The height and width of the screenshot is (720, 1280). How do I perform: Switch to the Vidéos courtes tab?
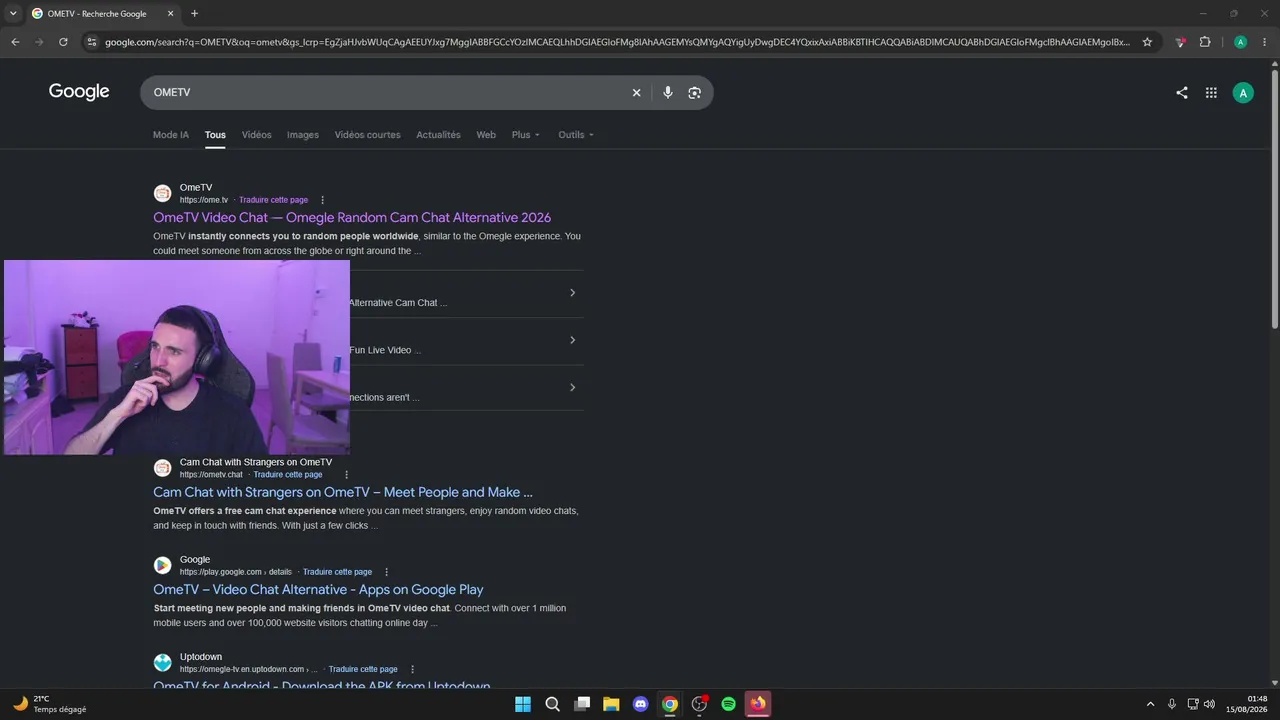pyautogui.click(x=368, y=135)
